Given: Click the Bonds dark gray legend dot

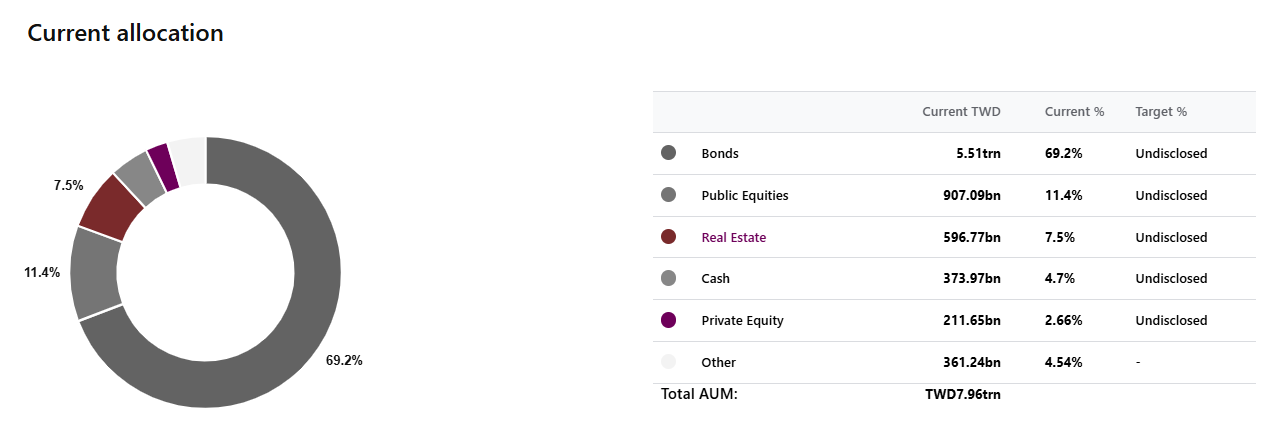Looking at the screenshot, I should click(x=669, y=153).
